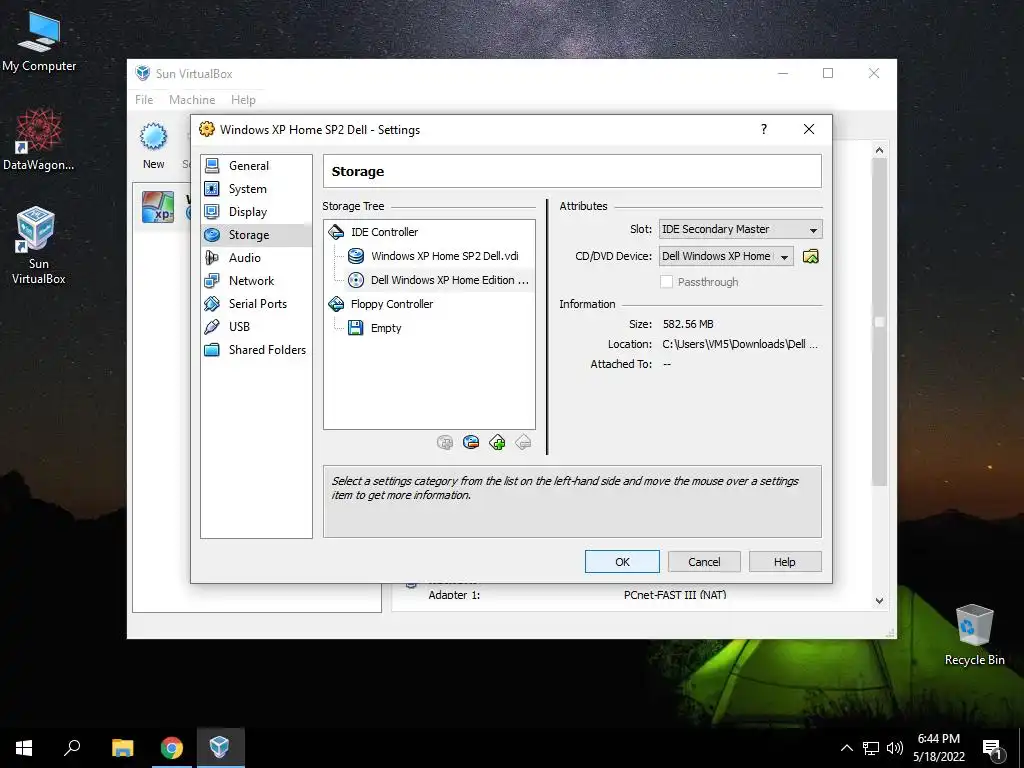Select the DataWagon desktop shortcut
Viewport: 1024px width, 768px height.
pyautogui.click(x=39, y=140)
